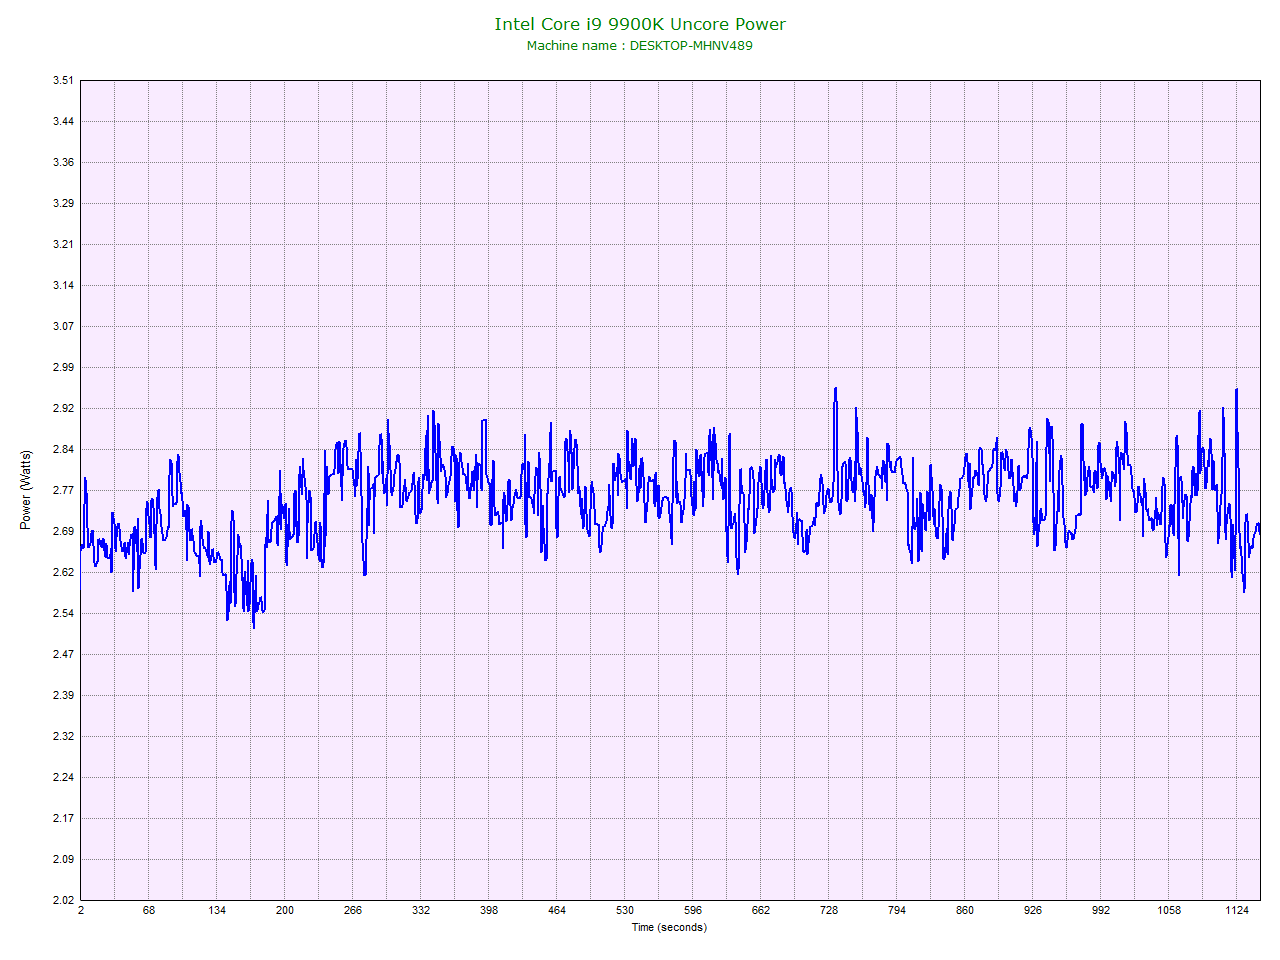Click the "Power (Watts)" y-axis title

tap(26, 490)
